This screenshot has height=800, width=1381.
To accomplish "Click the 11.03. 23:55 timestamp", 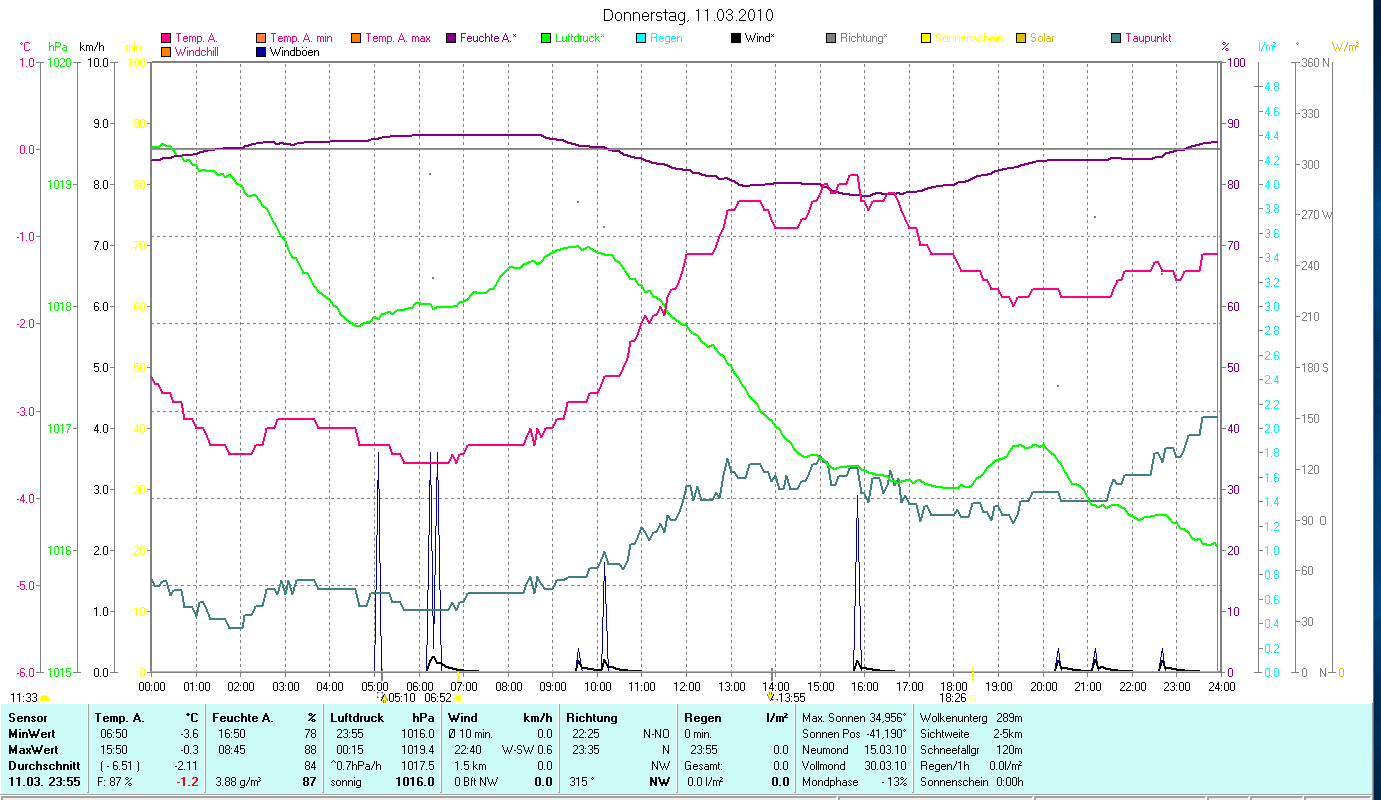I will (x=45, y=781).
